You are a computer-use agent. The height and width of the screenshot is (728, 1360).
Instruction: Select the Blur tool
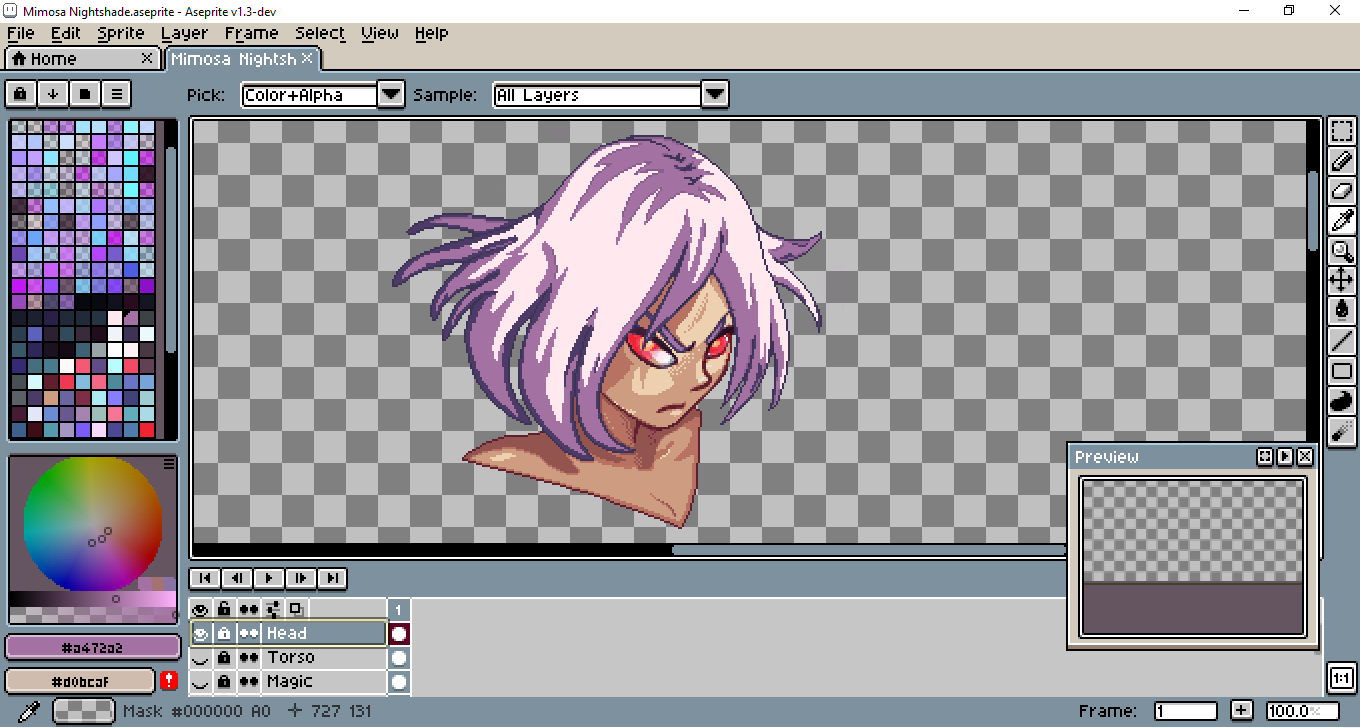[x=1342, y=431]
